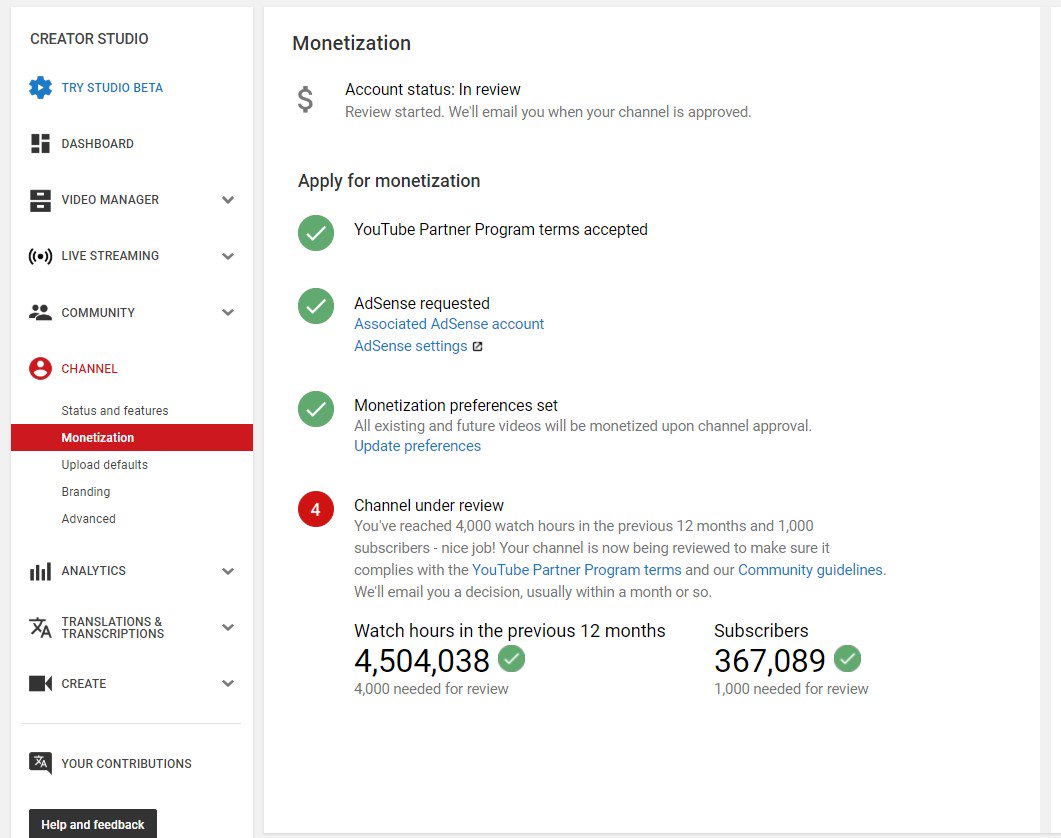Expand the Analytics chevron
1061x838 pixels.
point(228,571)
